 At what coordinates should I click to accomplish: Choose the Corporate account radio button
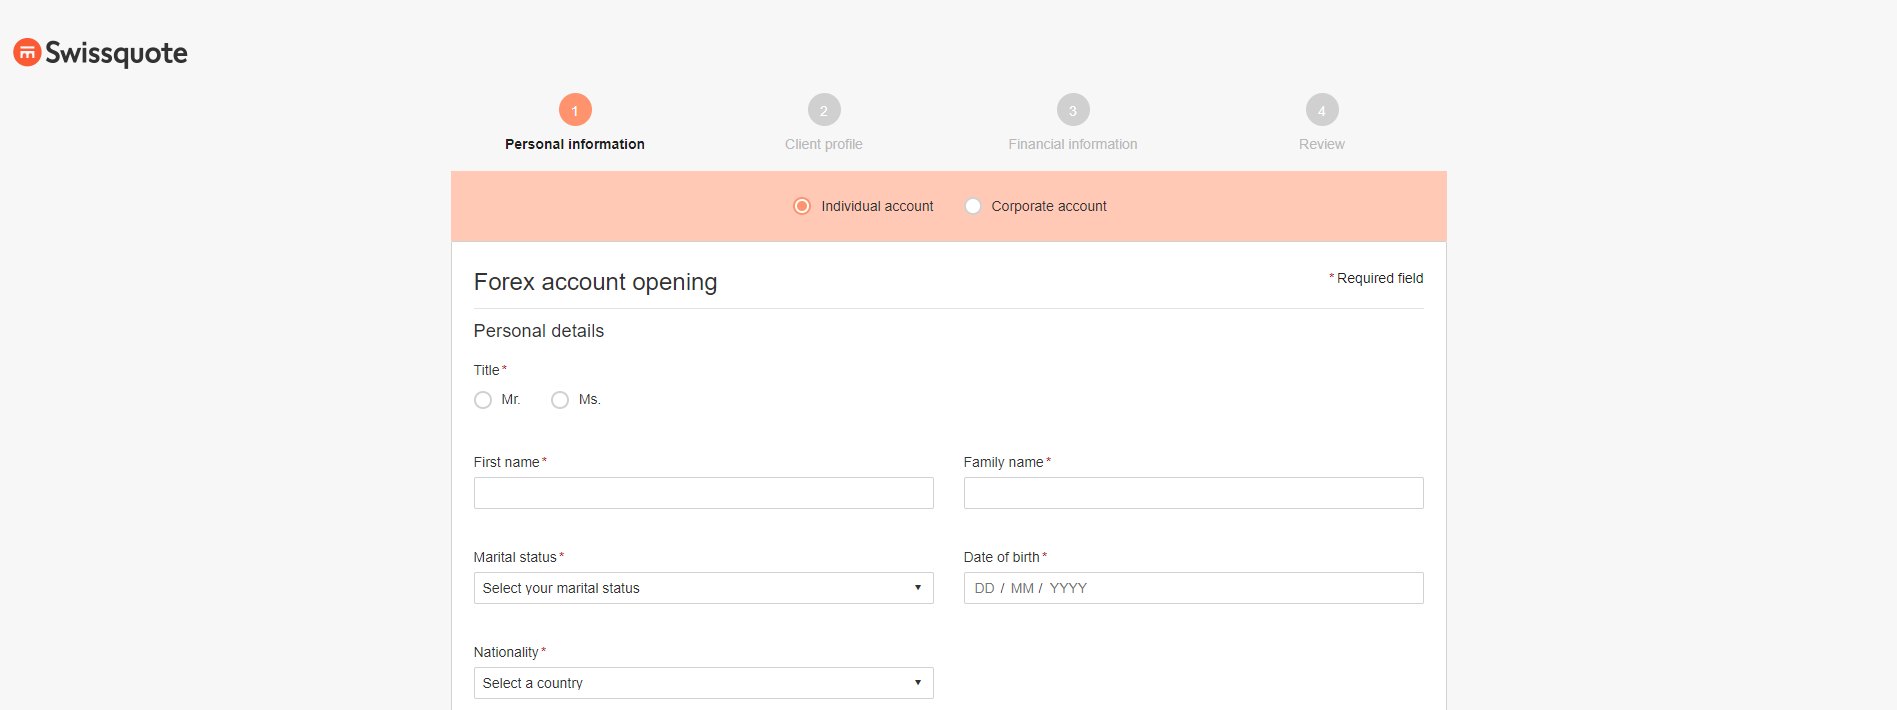pos(972,206)
